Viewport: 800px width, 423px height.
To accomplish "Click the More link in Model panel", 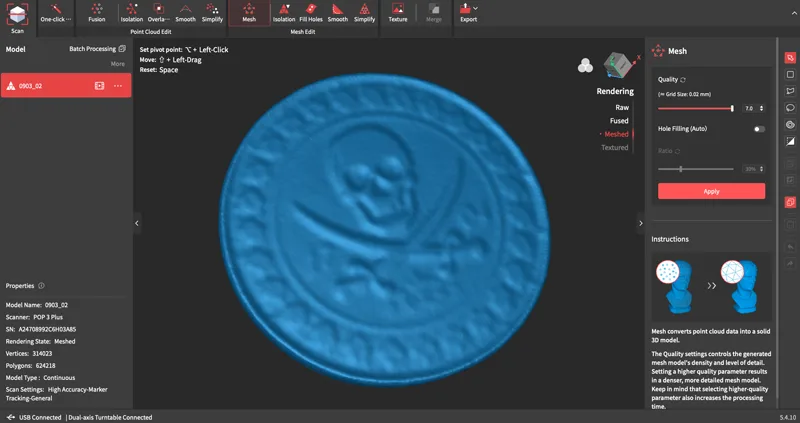I will click(x=118, y=64).
